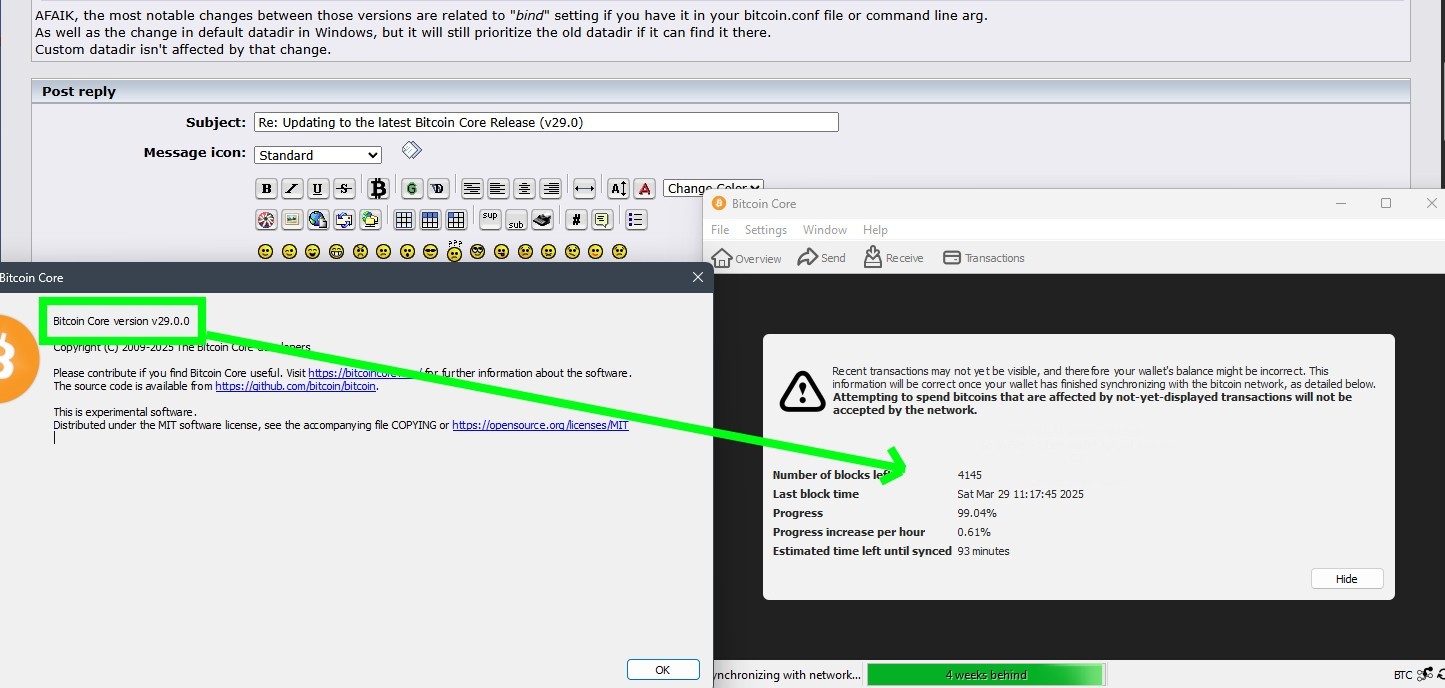This screenshot has height=688, width=1445.
Task: Open the red font face tool
Action: 645,188
